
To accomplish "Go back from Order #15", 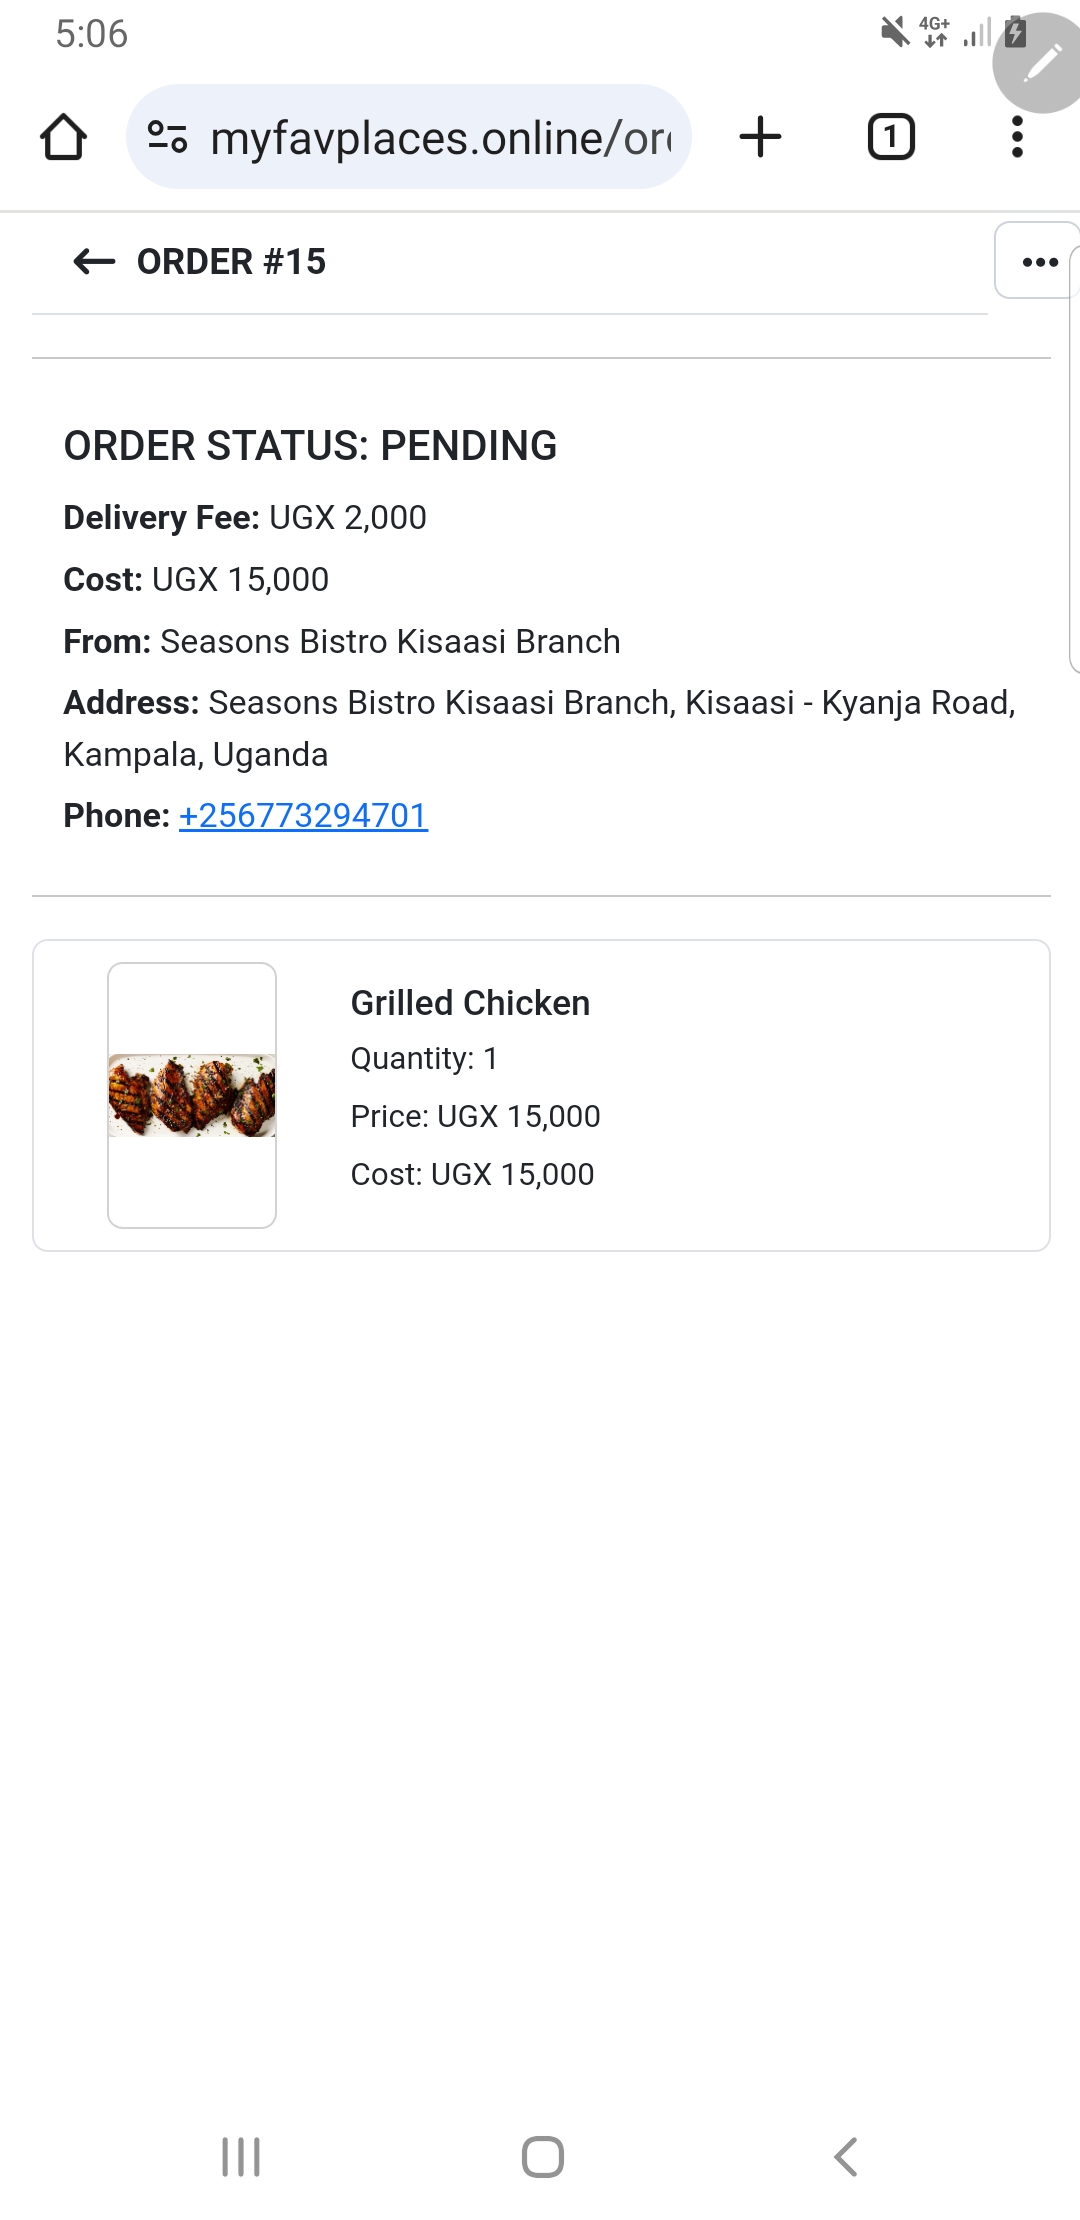I will tap(95, 262).
